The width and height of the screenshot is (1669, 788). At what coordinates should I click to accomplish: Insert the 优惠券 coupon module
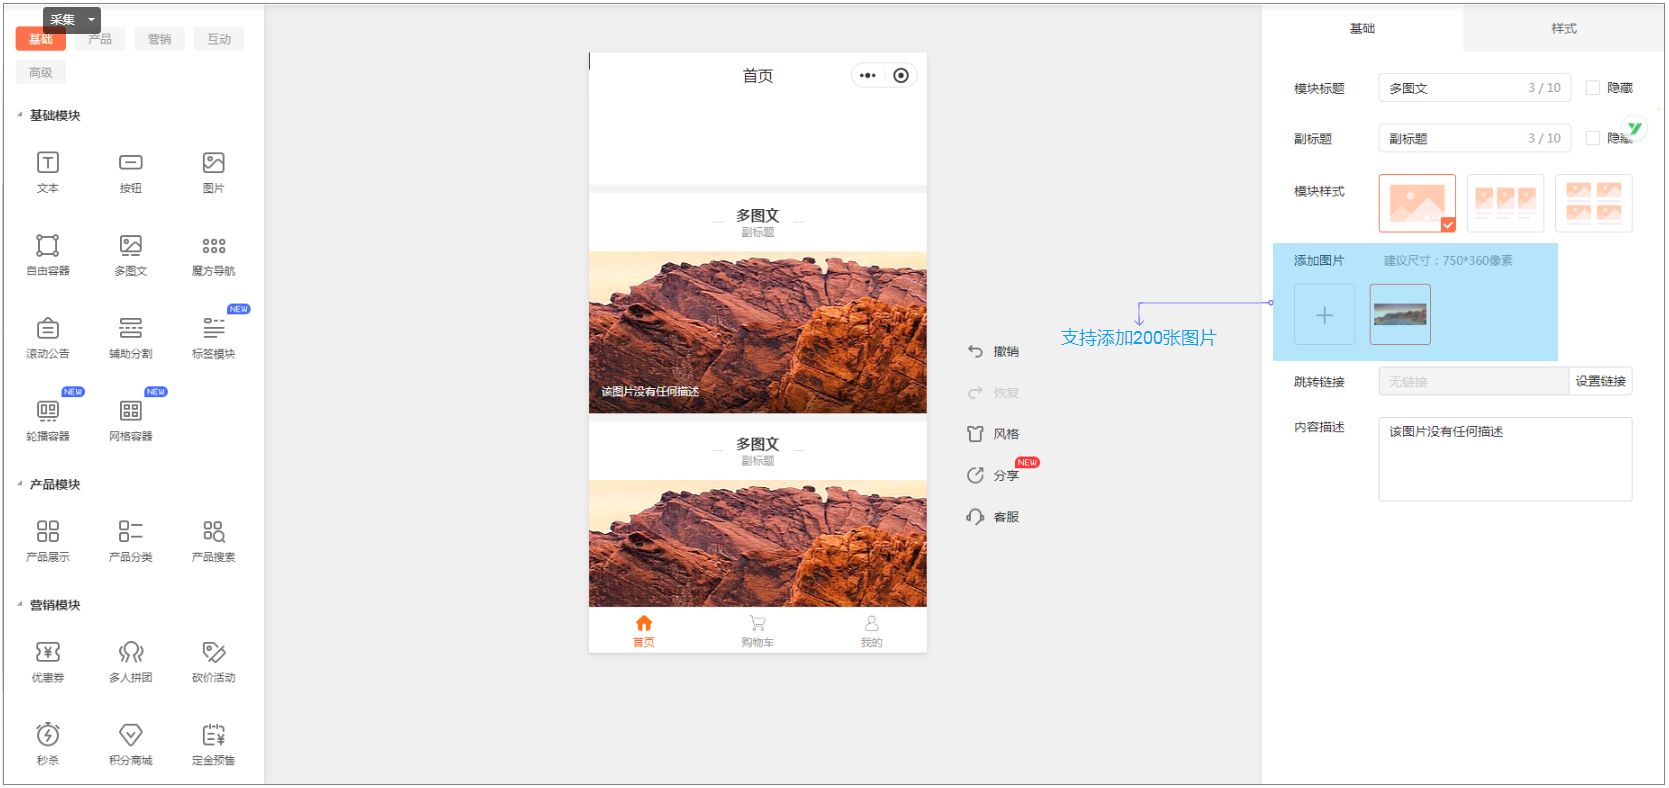tap(48, 652)
